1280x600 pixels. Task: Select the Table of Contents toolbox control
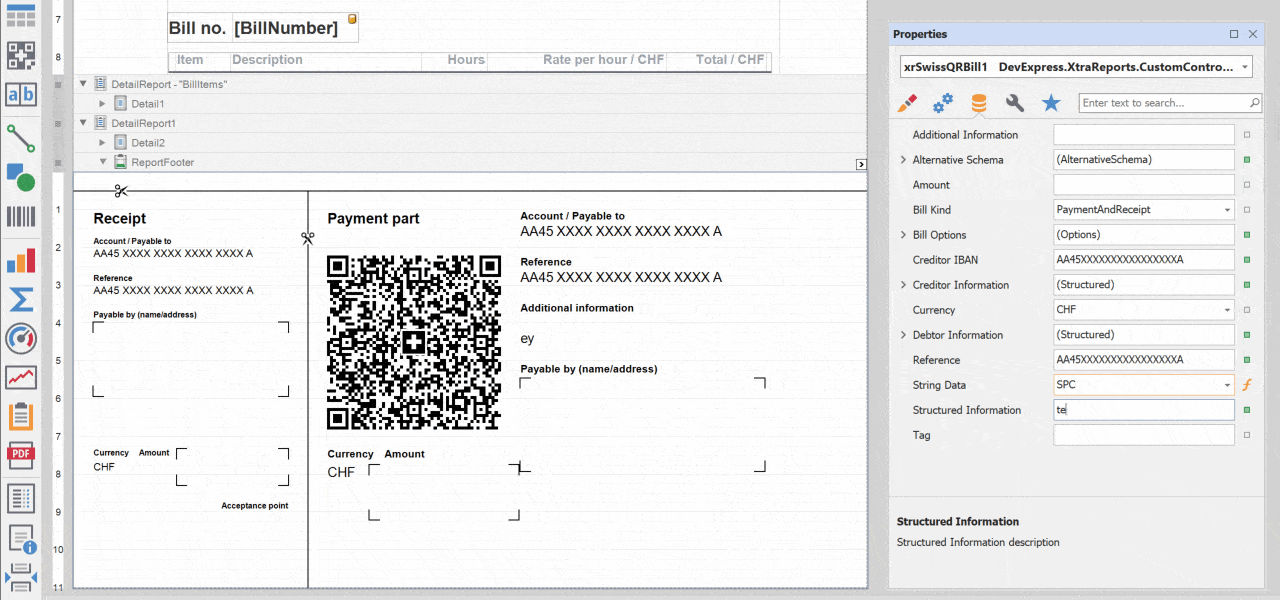(x=21, y=497)
